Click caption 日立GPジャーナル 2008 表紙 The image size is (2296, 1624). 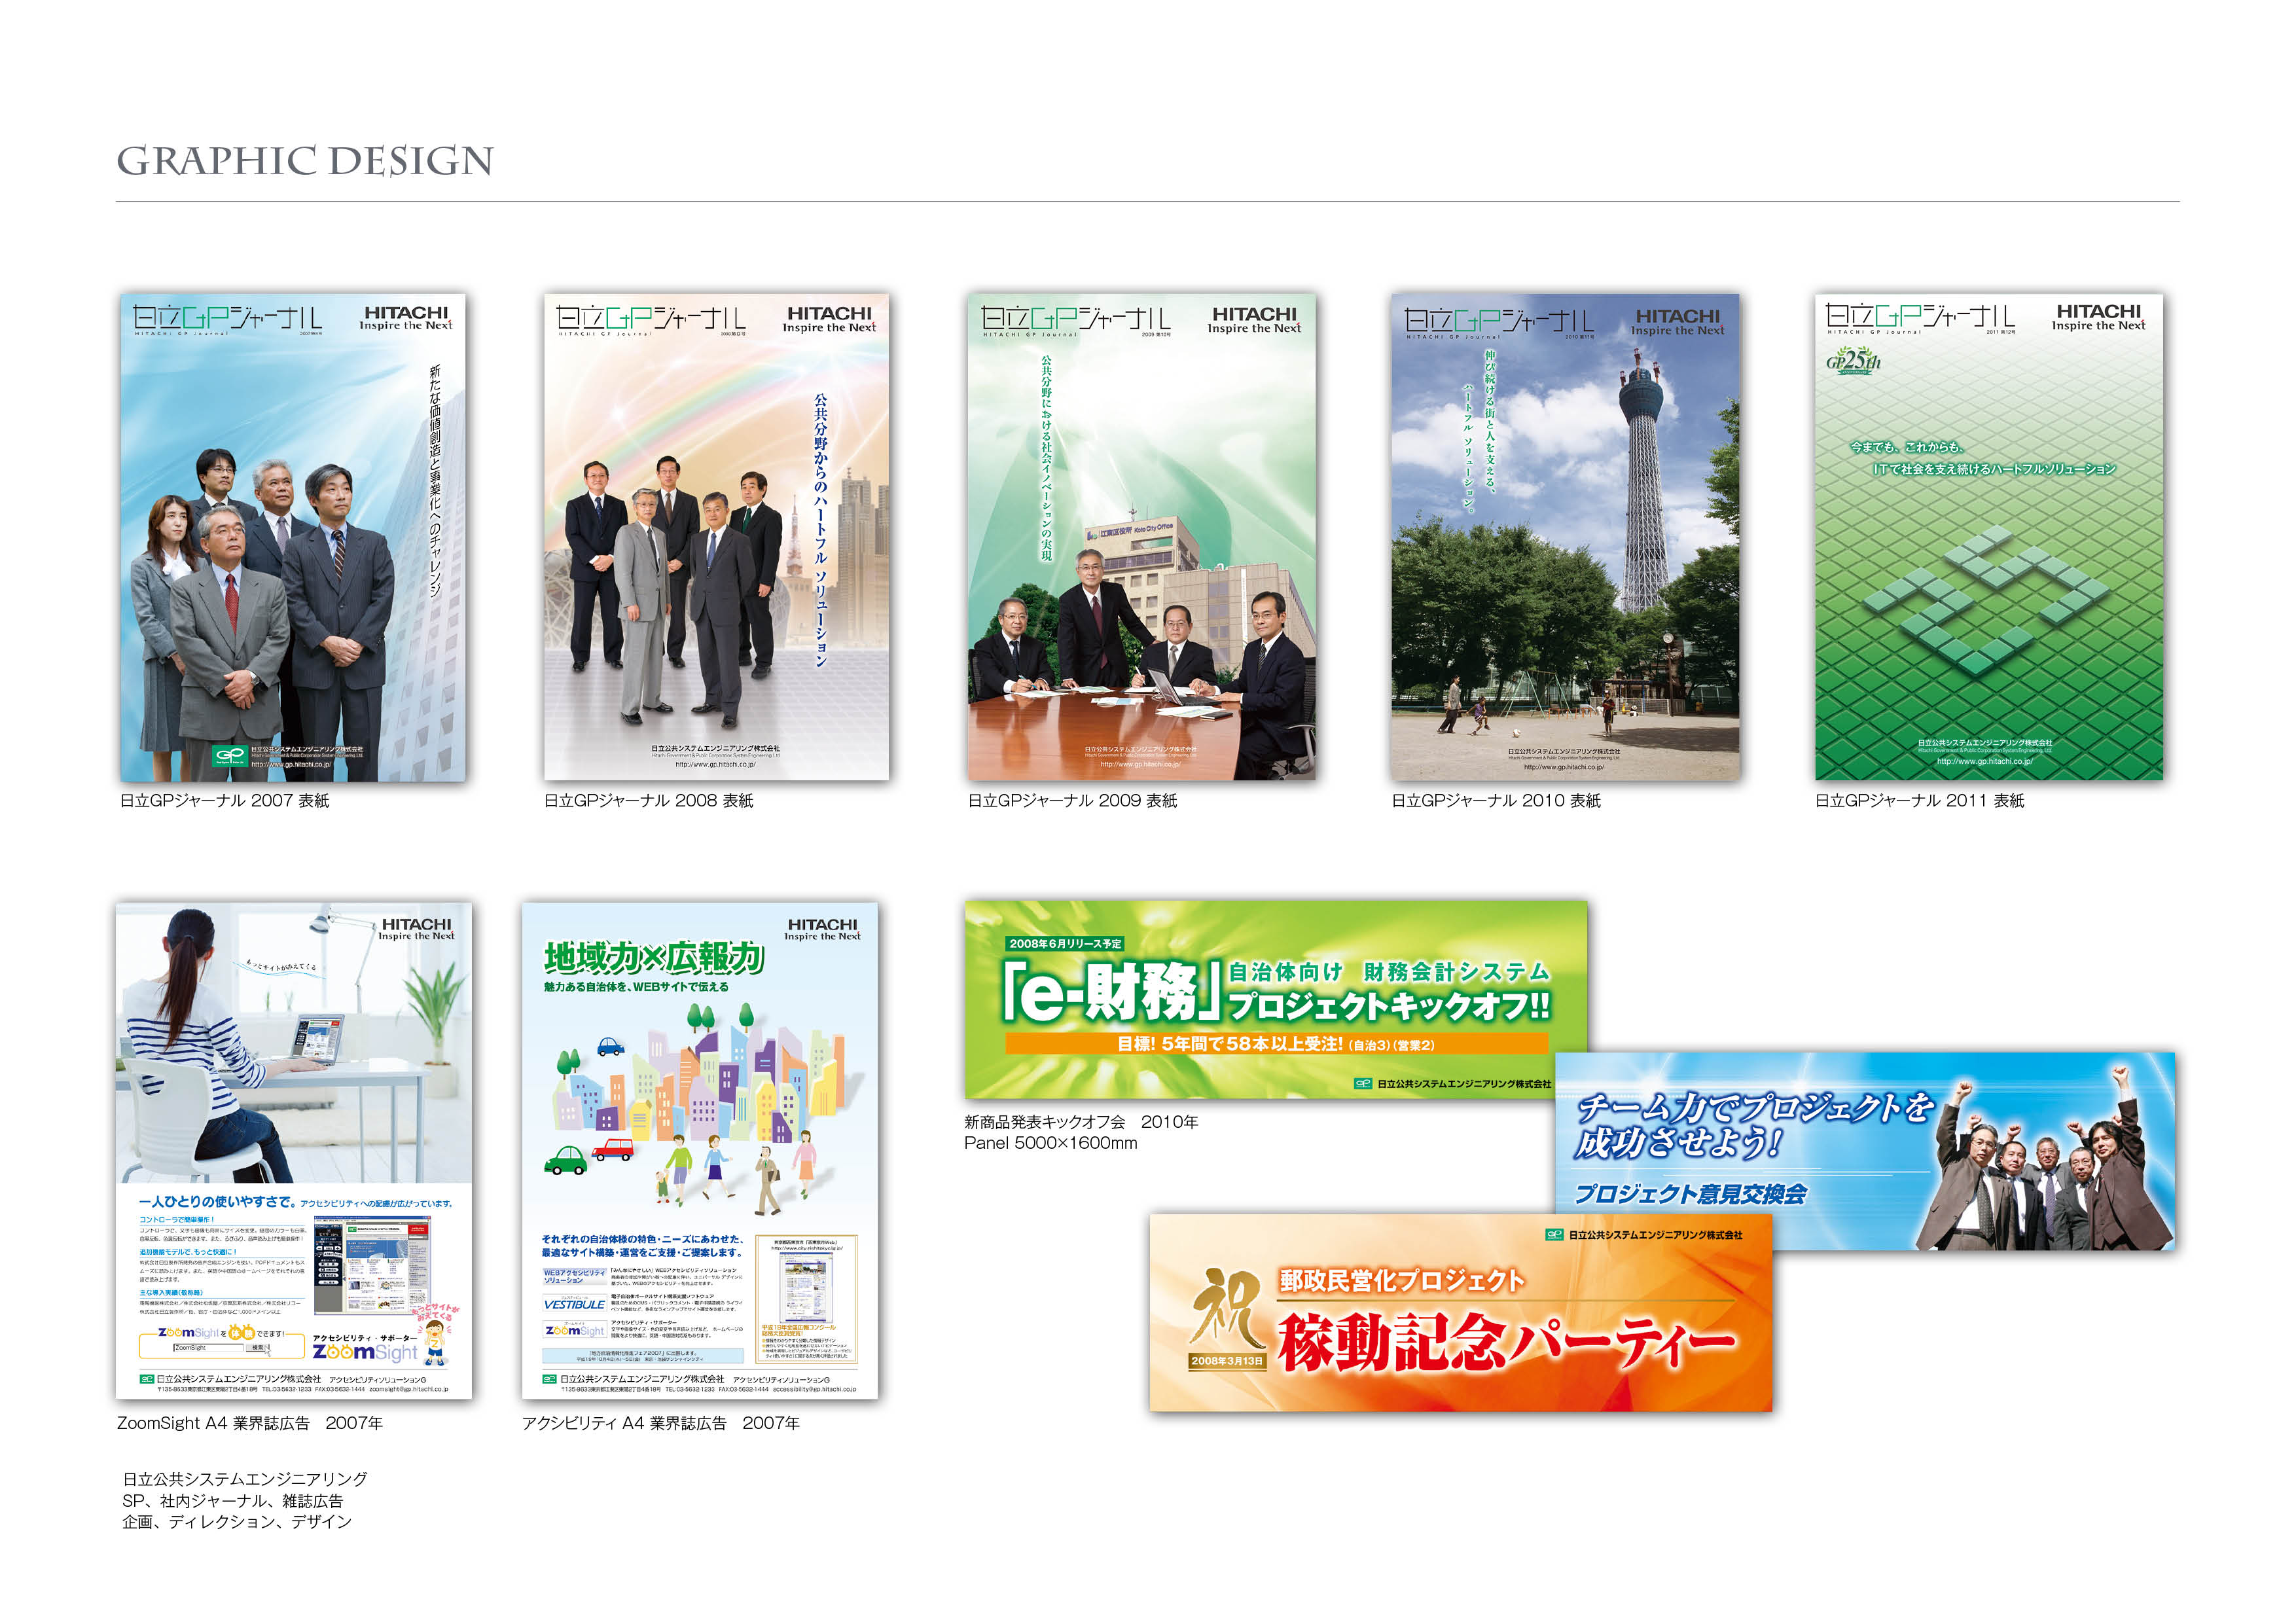point(648,801)
